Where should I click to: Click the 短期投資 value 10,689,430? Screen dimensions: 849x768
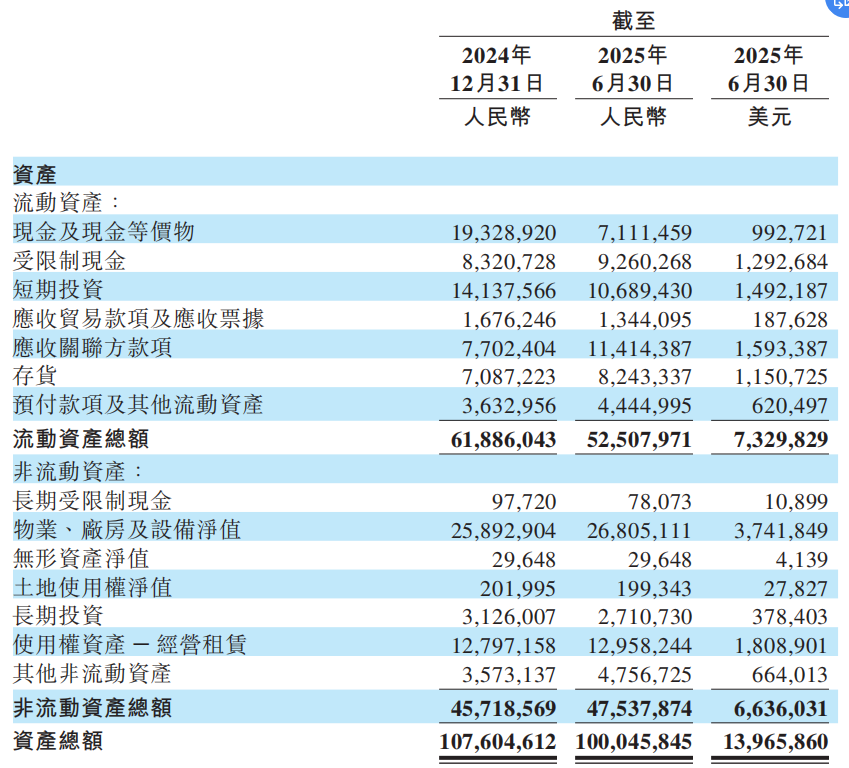pos(639,291)
